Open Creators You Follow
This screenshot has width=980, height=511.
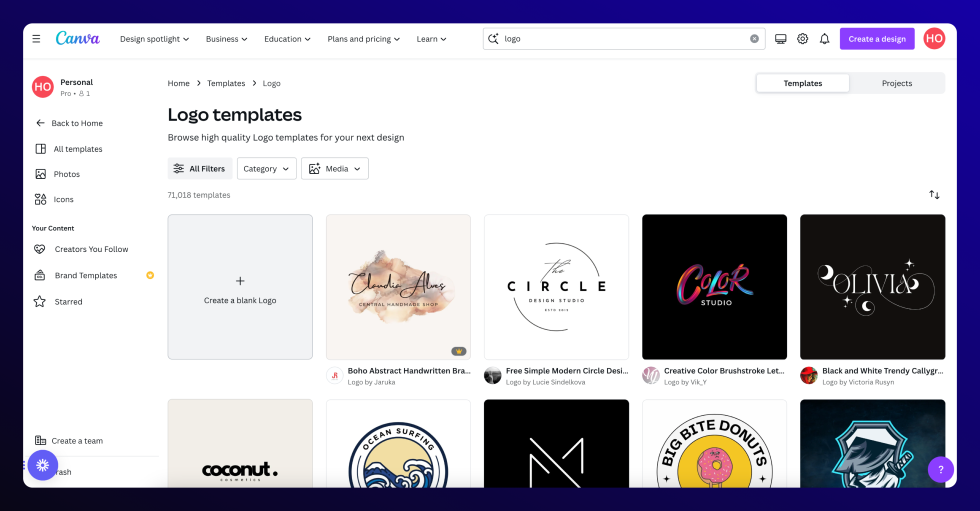tap(91, 249)
